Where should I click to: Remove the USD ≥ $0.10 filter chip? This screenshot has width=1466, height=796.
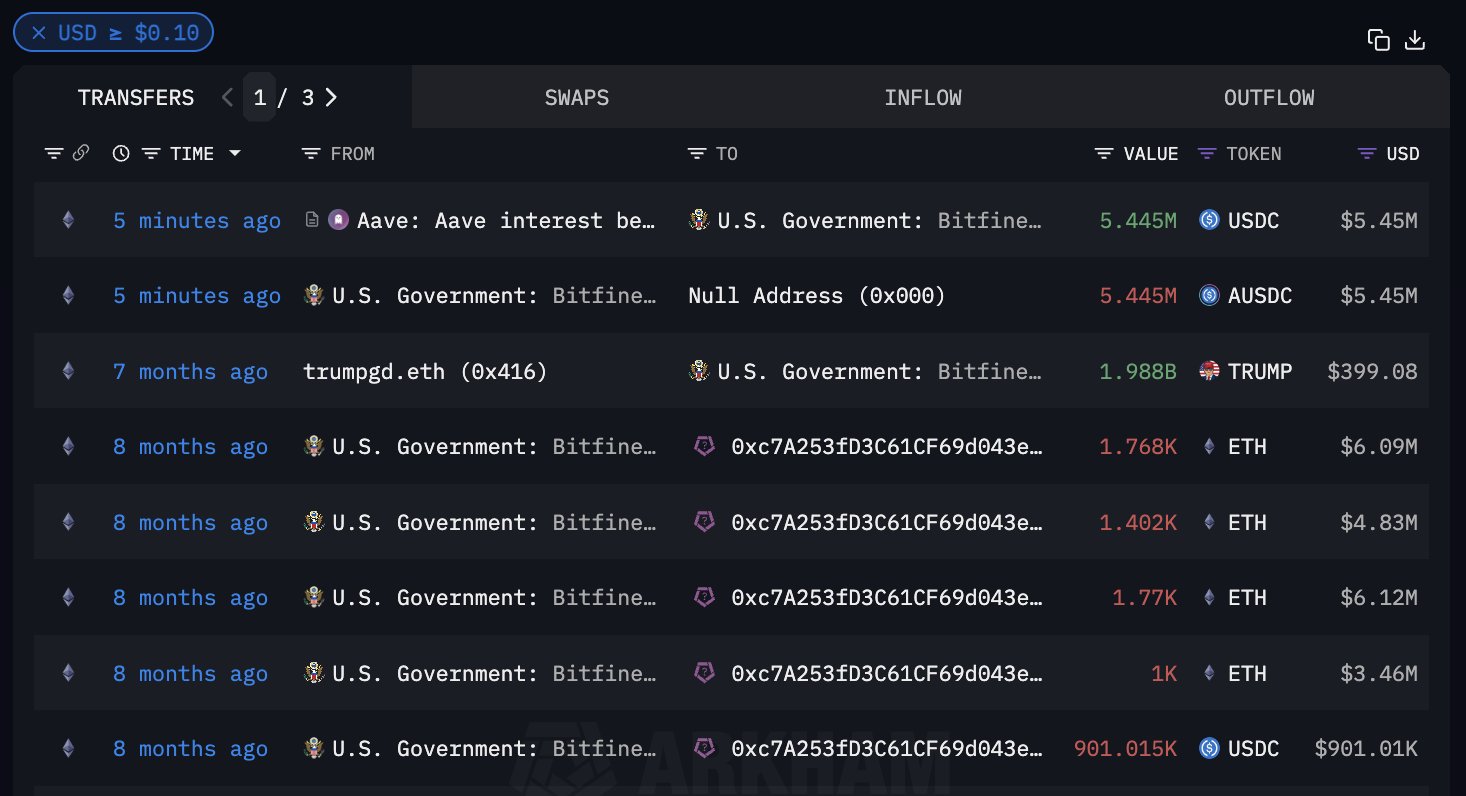point(39,33)
